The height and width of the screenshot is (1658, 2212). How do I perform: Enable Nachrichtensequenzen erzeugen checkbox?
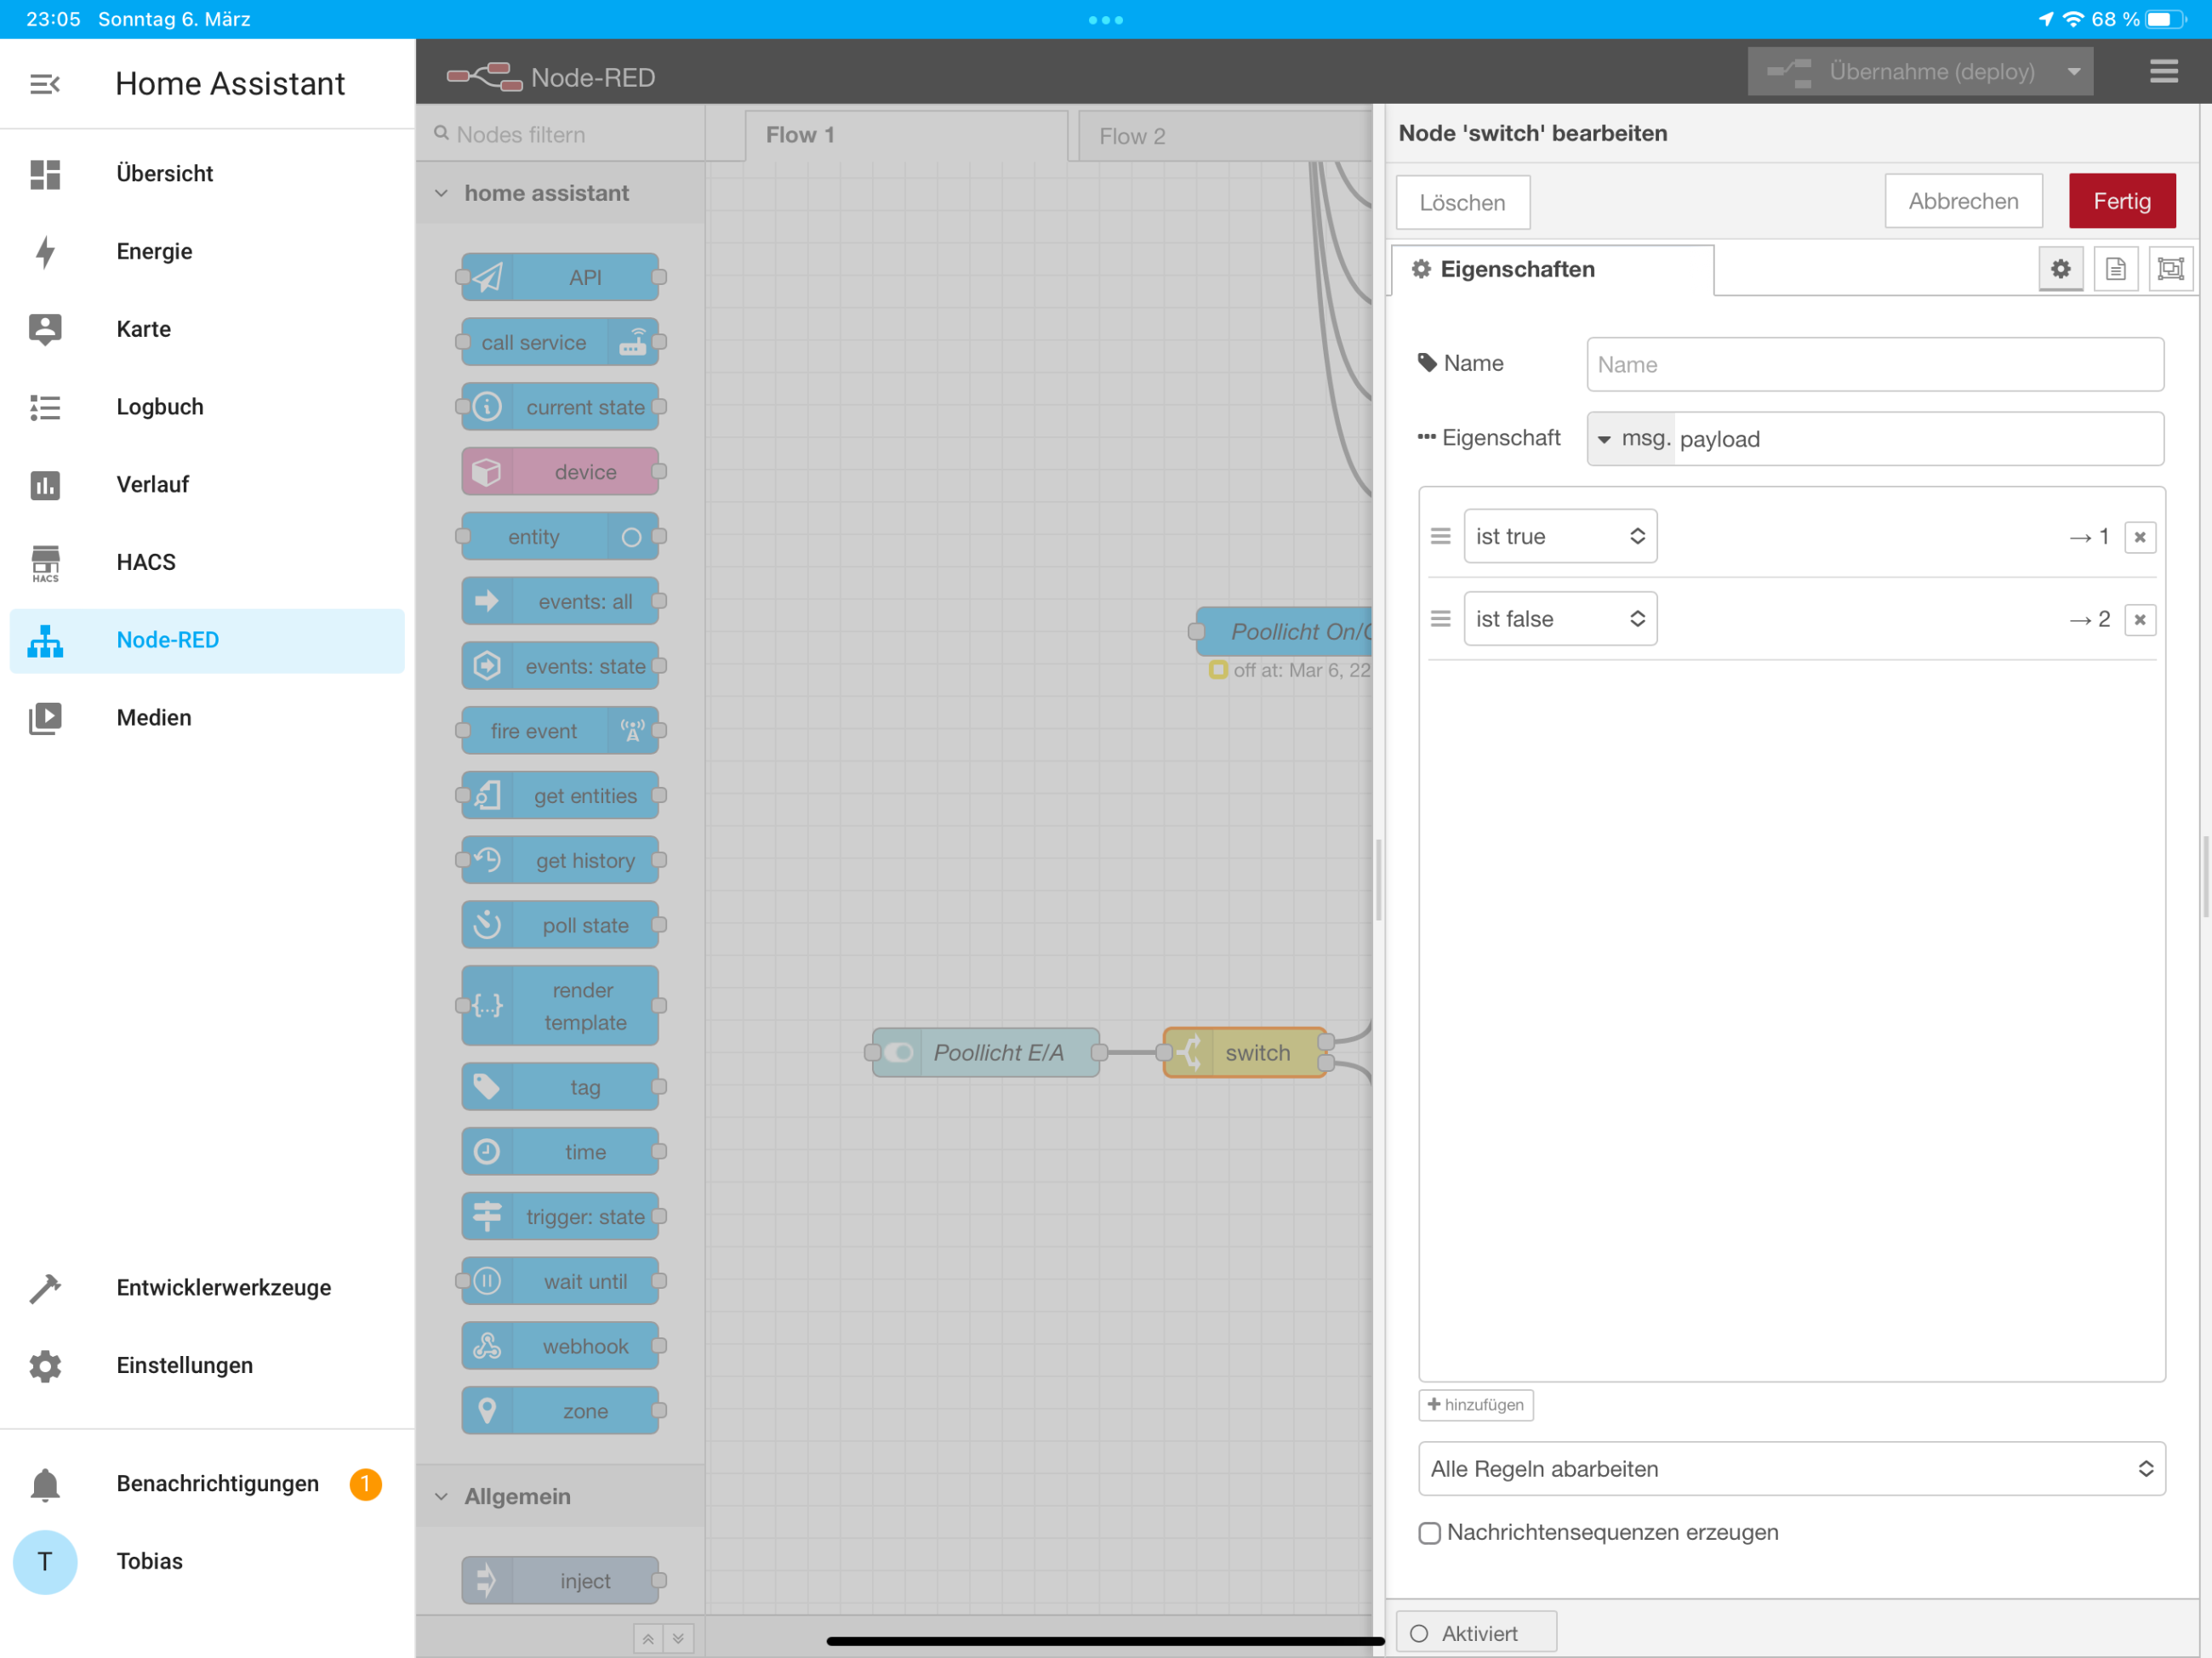pyautogui.click(x=1429, y=1534)
